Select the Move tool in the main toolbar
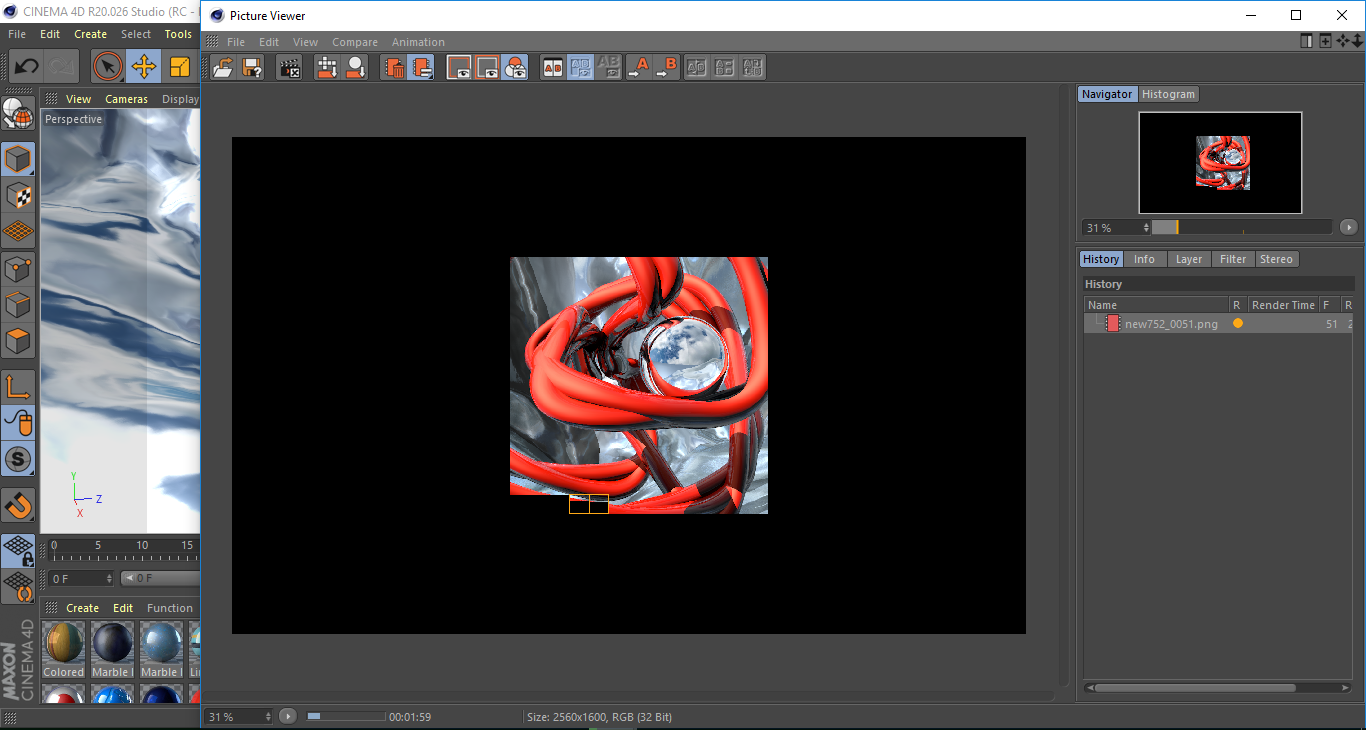The image size is (1366, 730). coord(144,67)
